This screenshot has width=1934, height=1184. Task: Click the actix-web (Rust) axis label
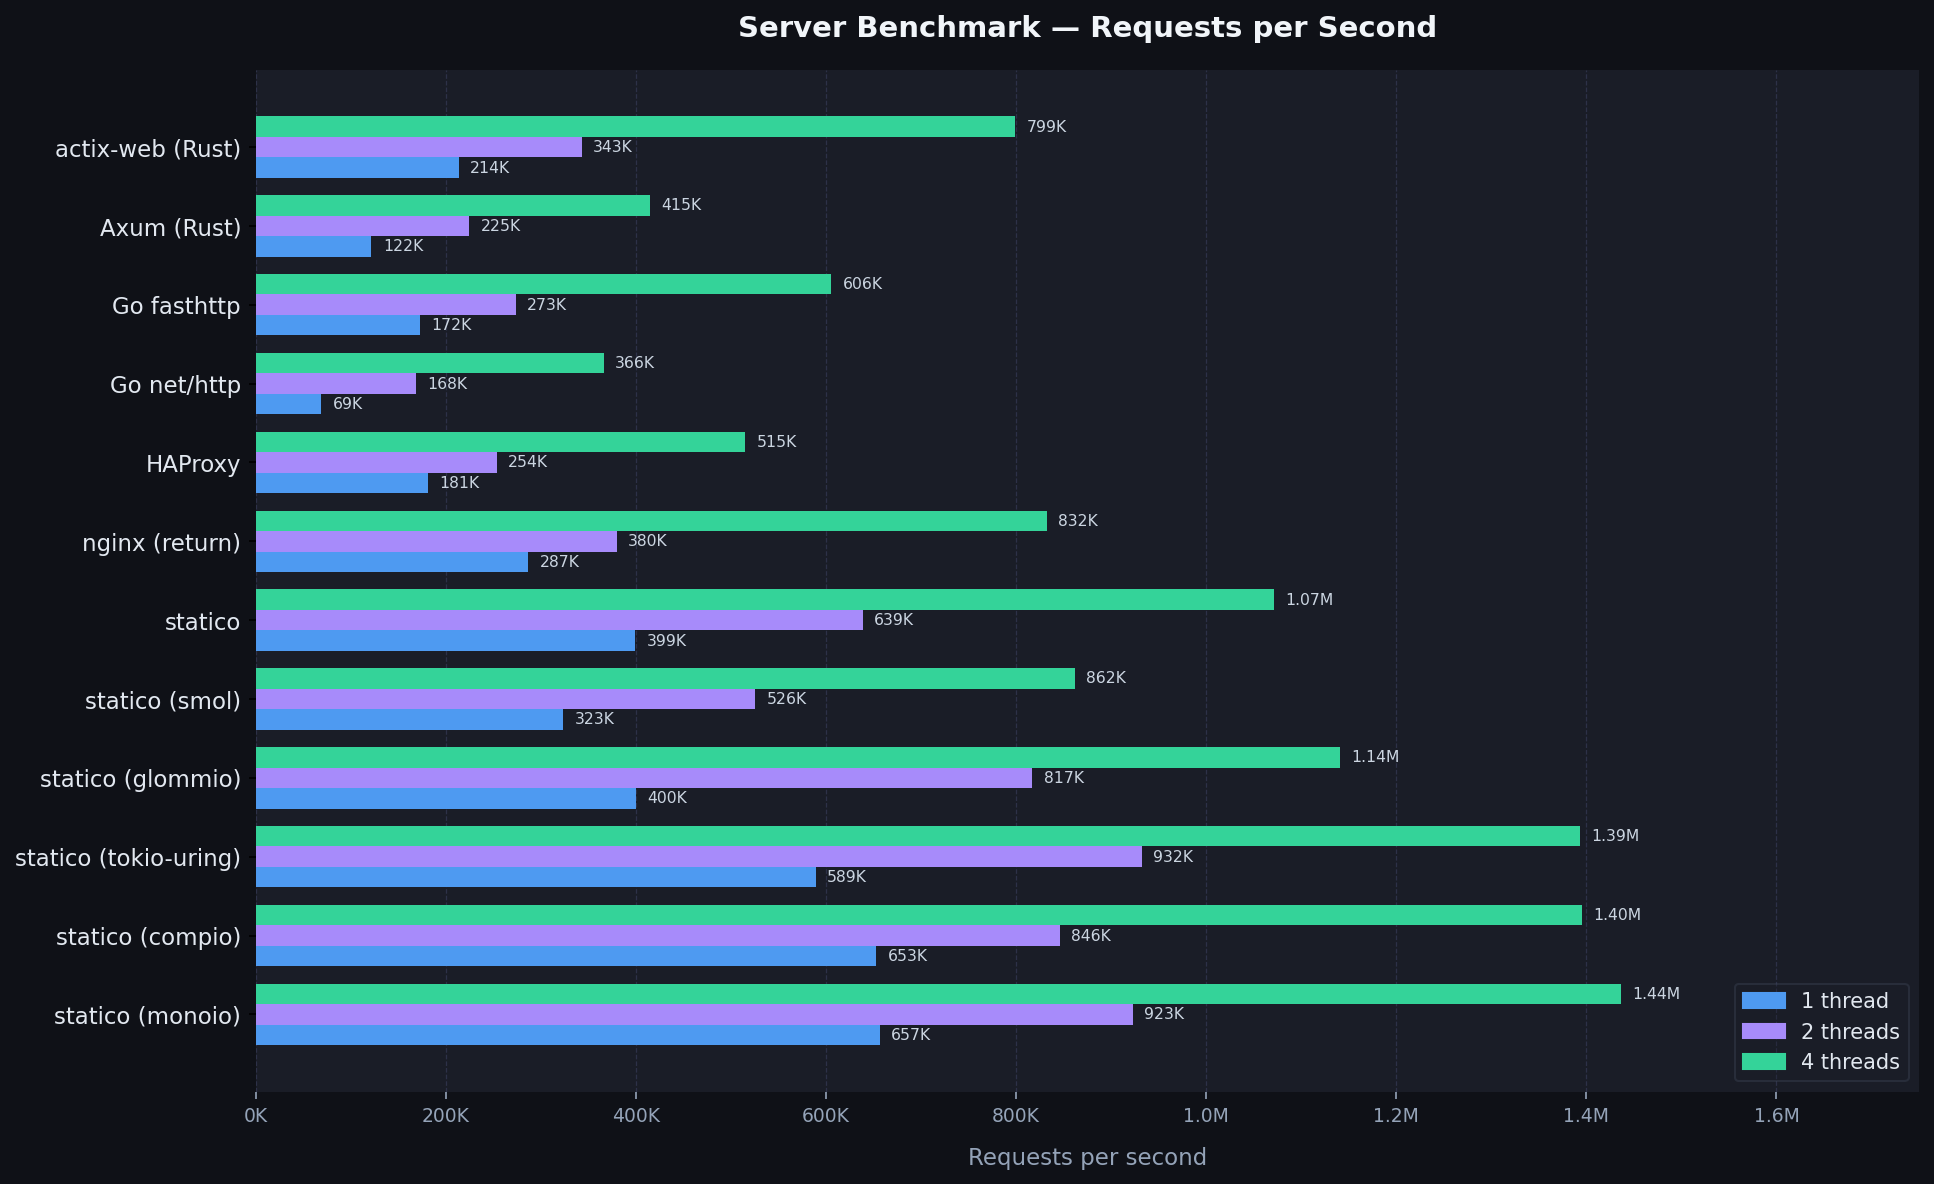pos(148,149)
